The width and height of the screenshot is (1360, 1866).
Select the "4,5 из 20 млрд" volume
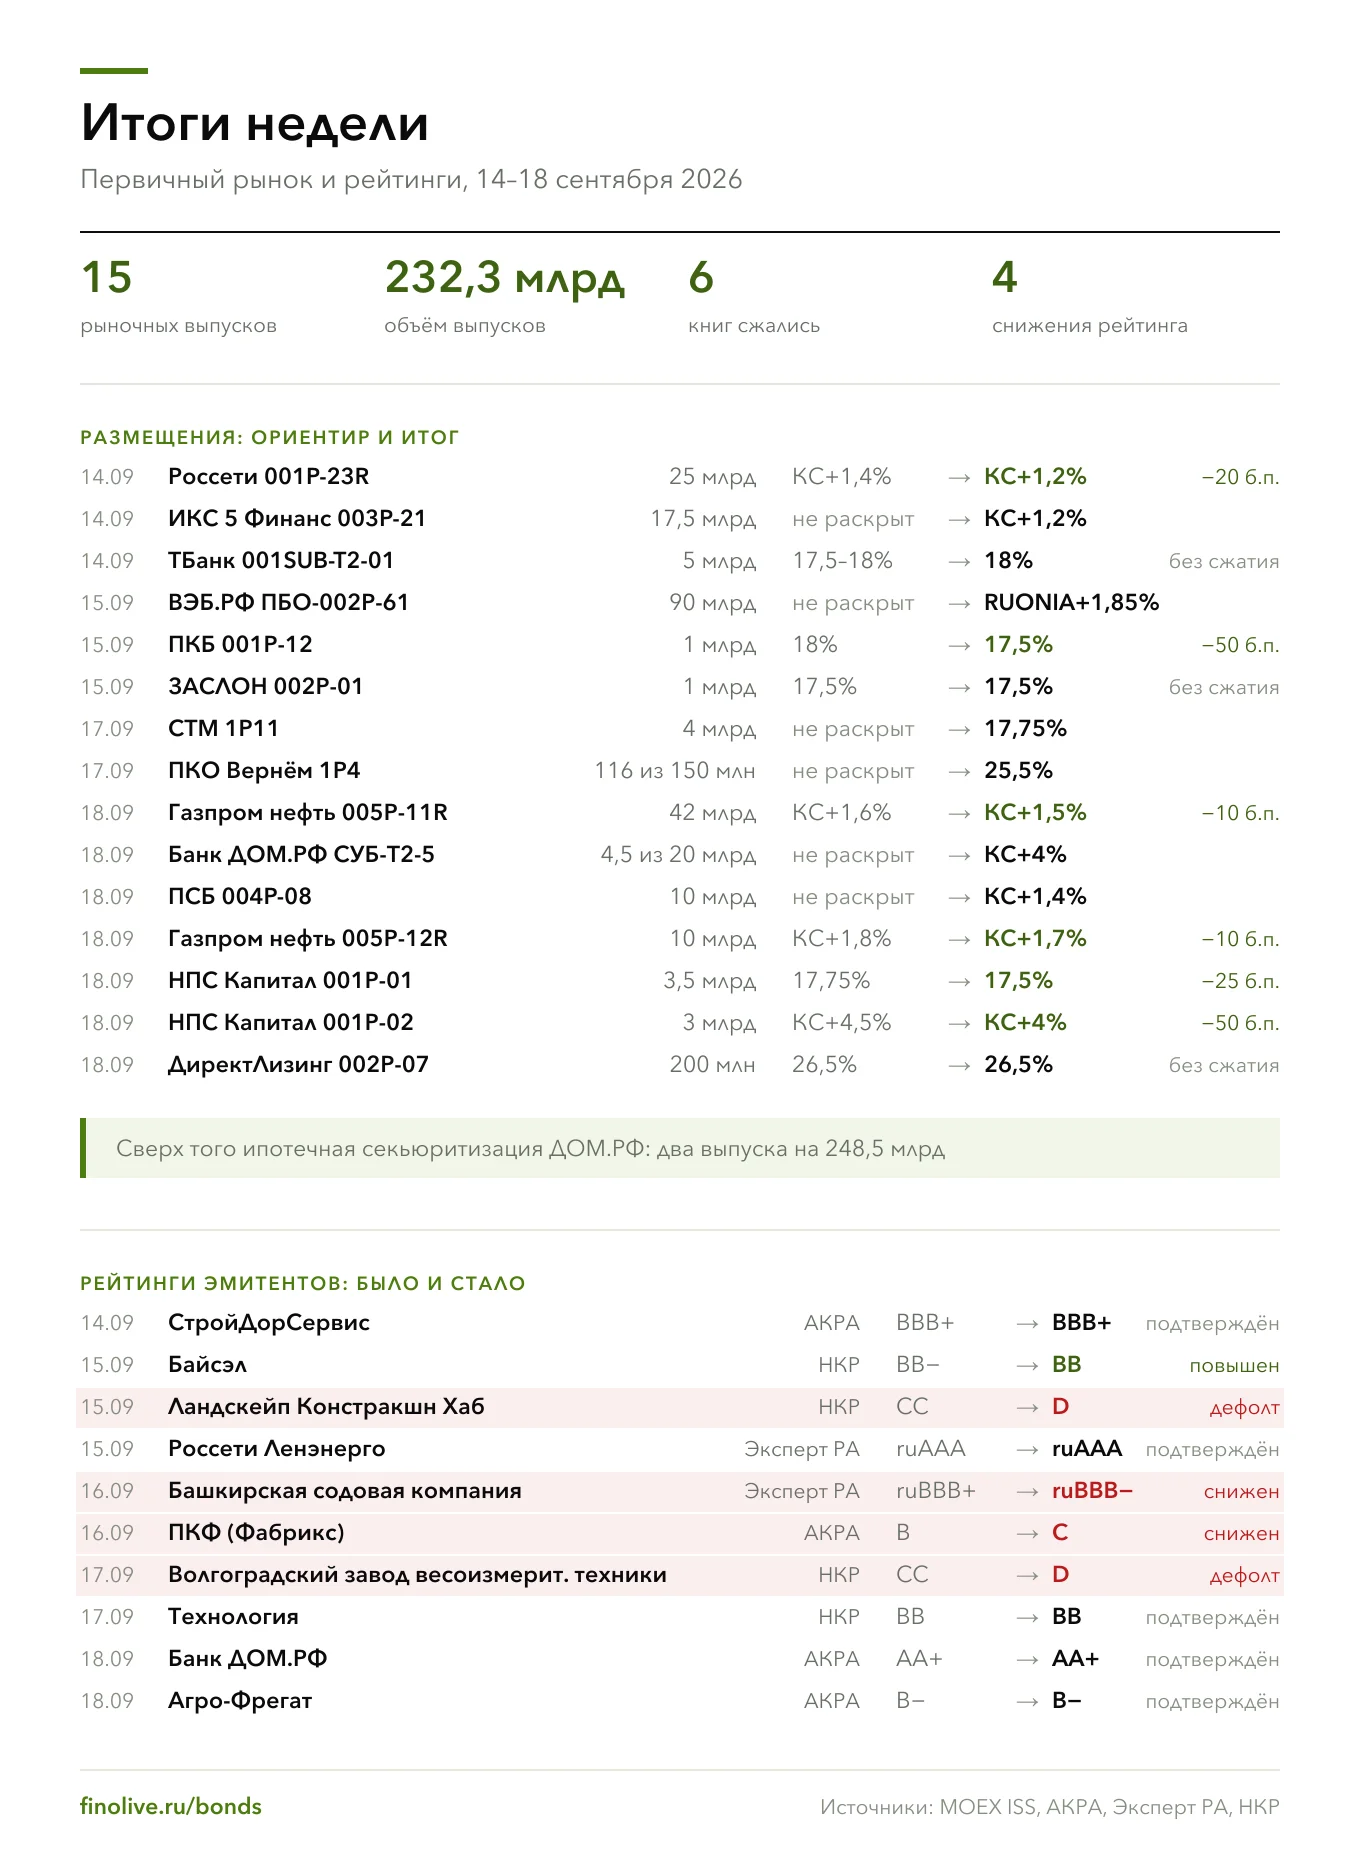678,855
